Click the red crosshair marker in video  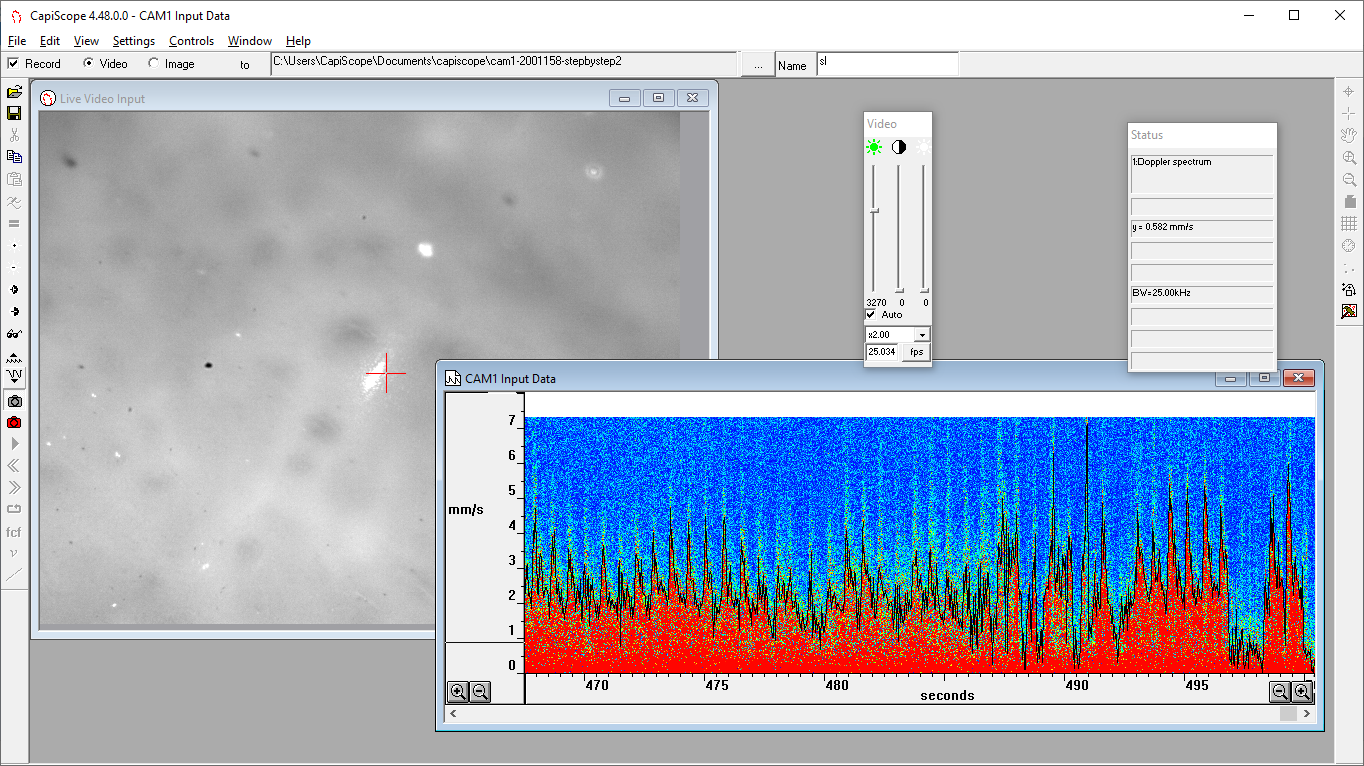click(x=386, y=373)
